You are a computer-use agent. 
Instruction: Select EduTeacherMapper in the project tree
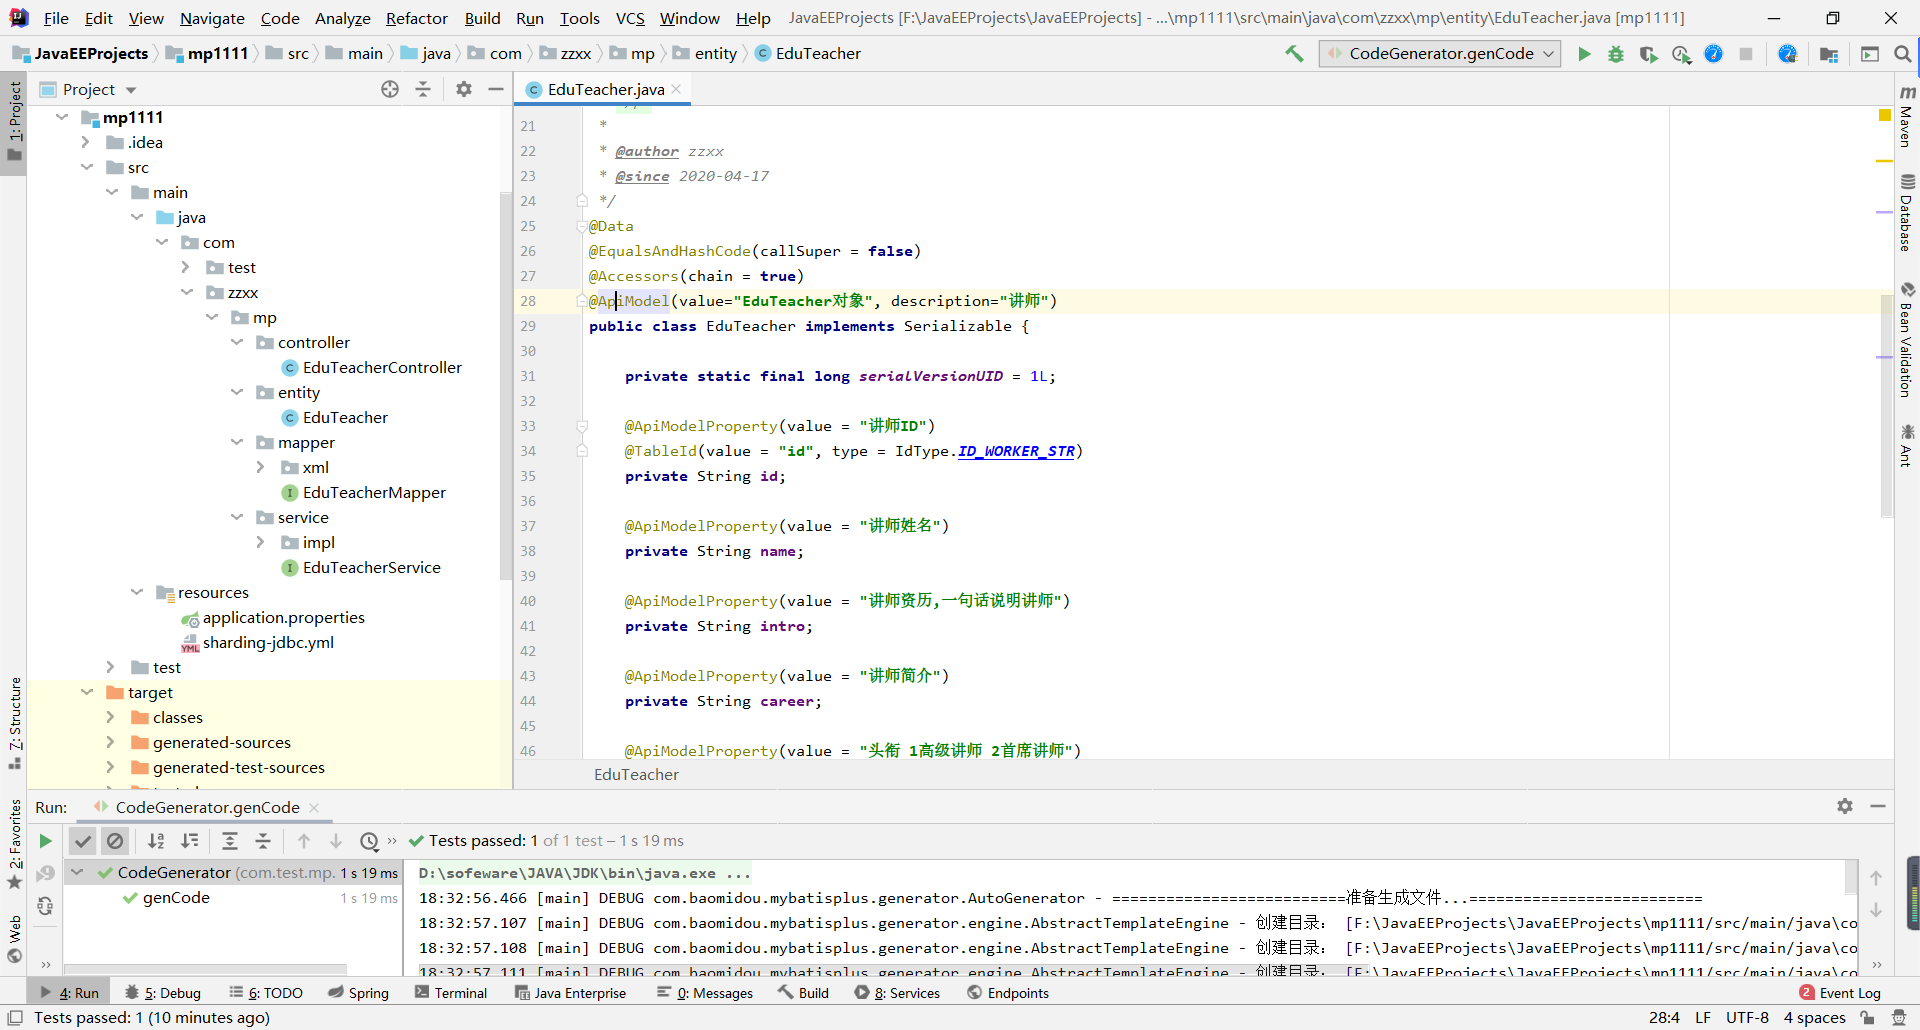click(x=374, y=492)
